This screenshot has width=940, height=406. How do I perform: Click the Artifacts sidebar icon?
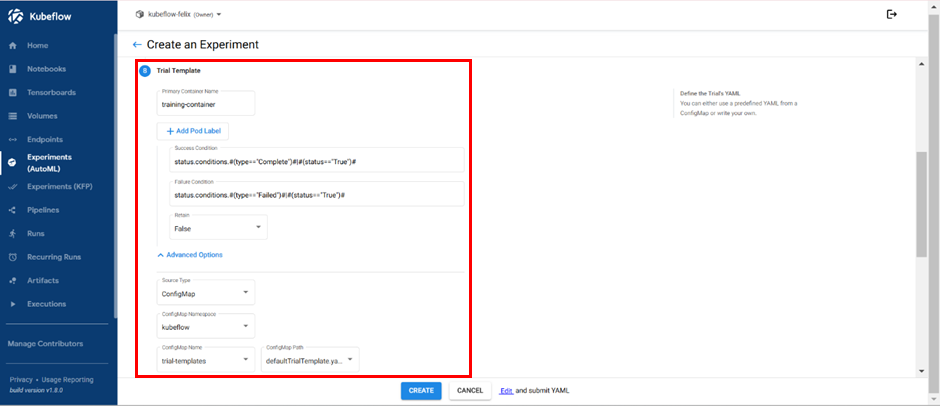[13, 281]
